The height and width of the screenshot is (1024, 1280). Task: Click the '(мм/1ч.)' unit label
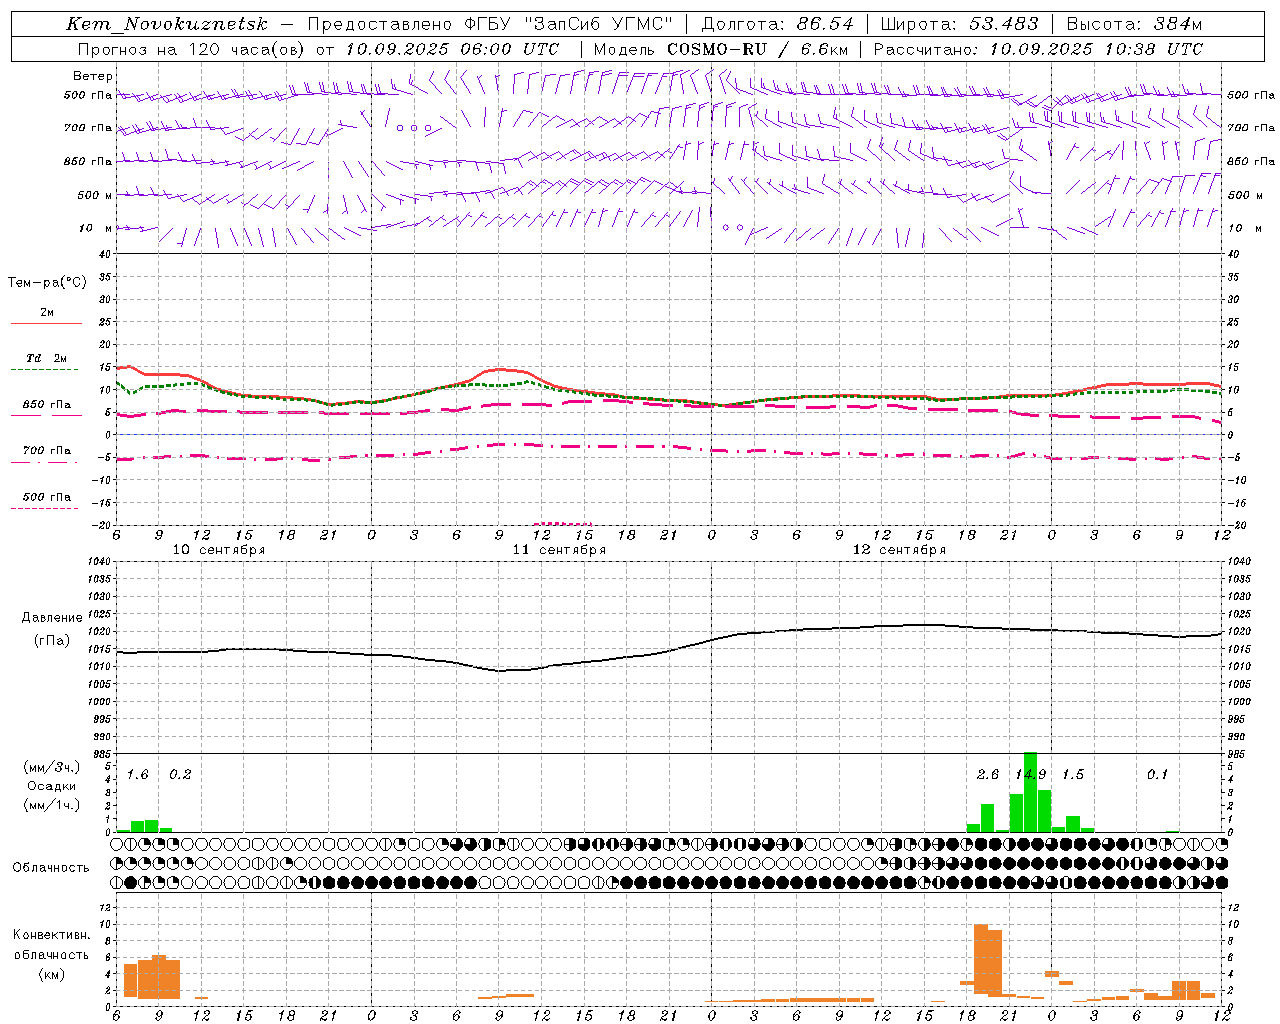[52, 805]
